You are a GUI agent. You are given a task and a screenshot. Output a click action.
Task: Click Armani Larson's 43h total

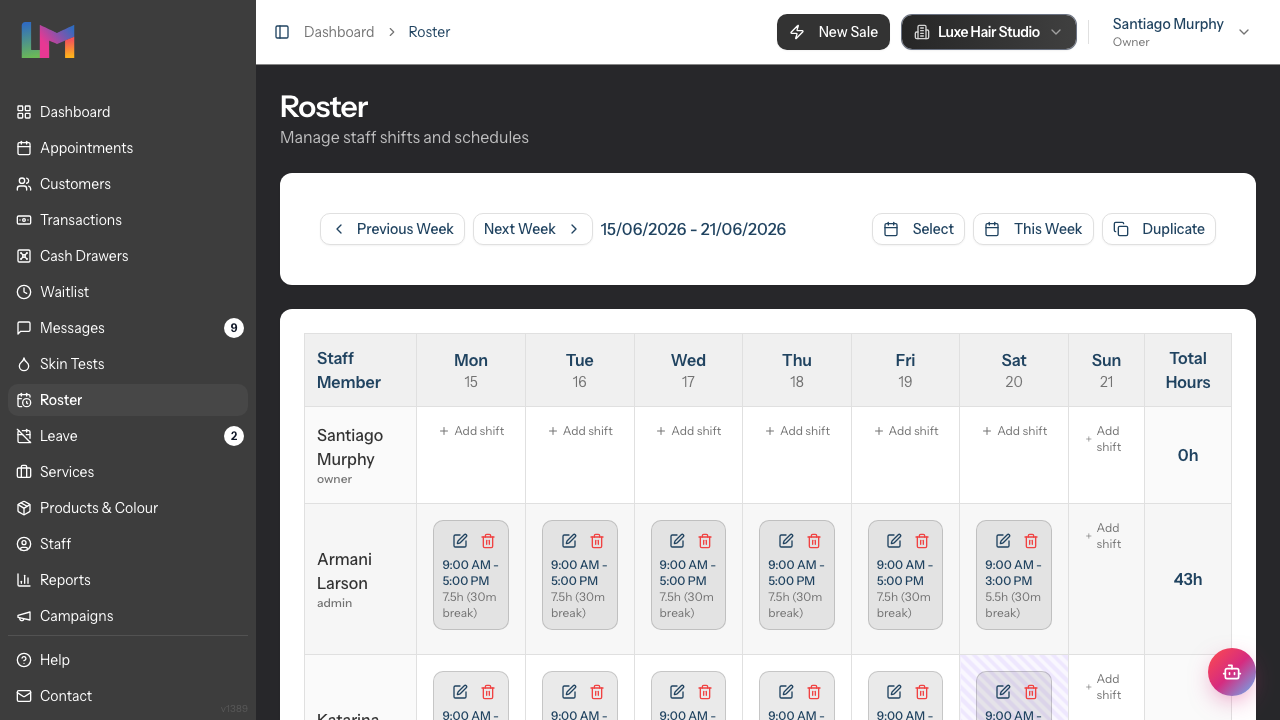point(1188,579)
